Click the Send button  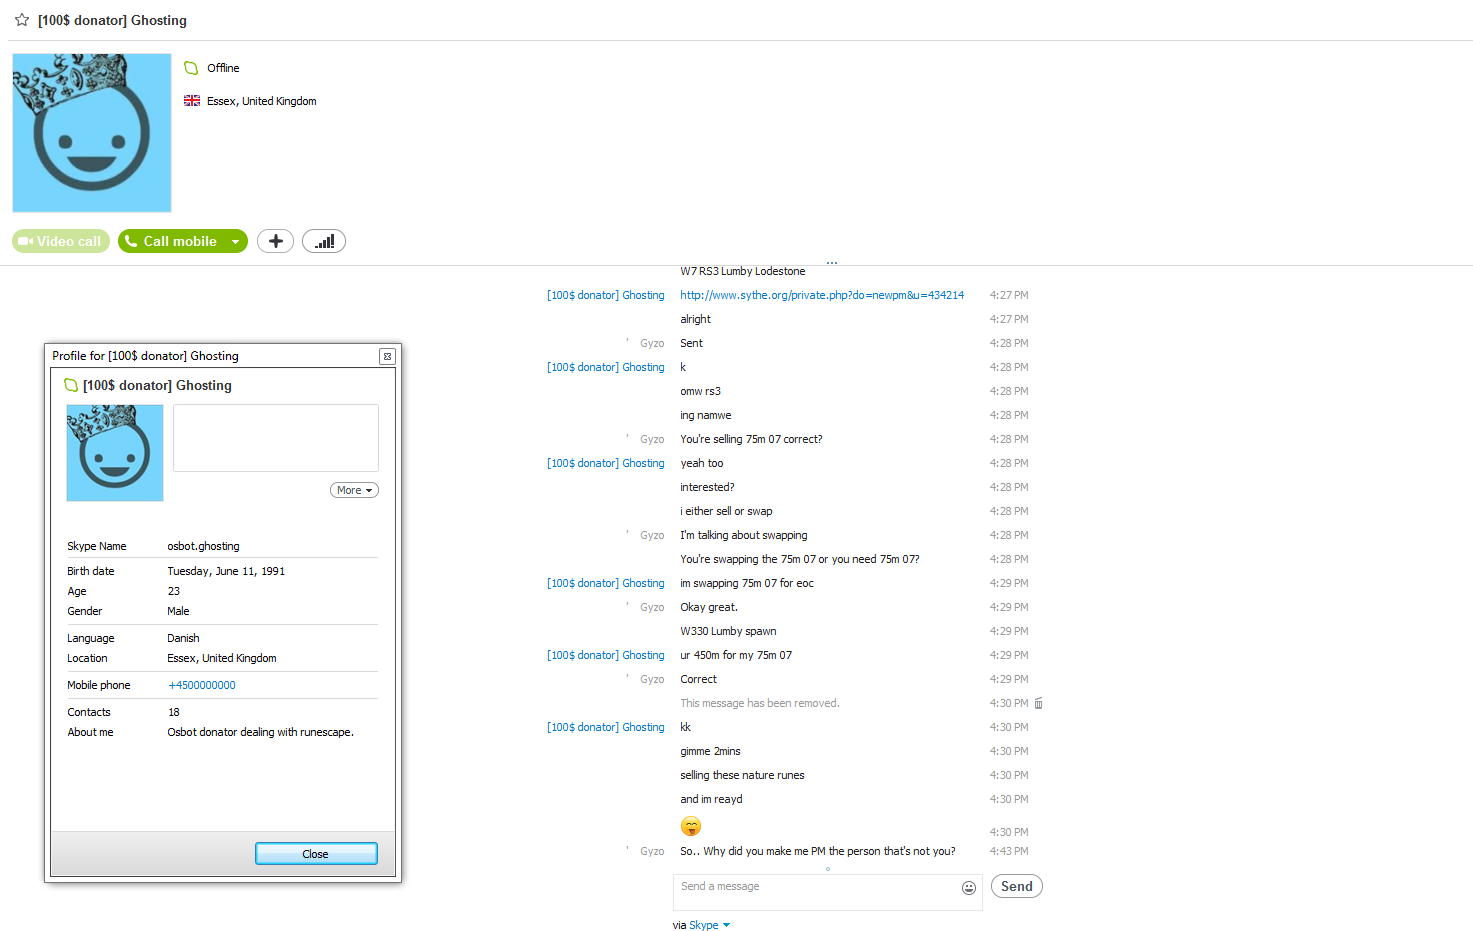point(1017,886)
